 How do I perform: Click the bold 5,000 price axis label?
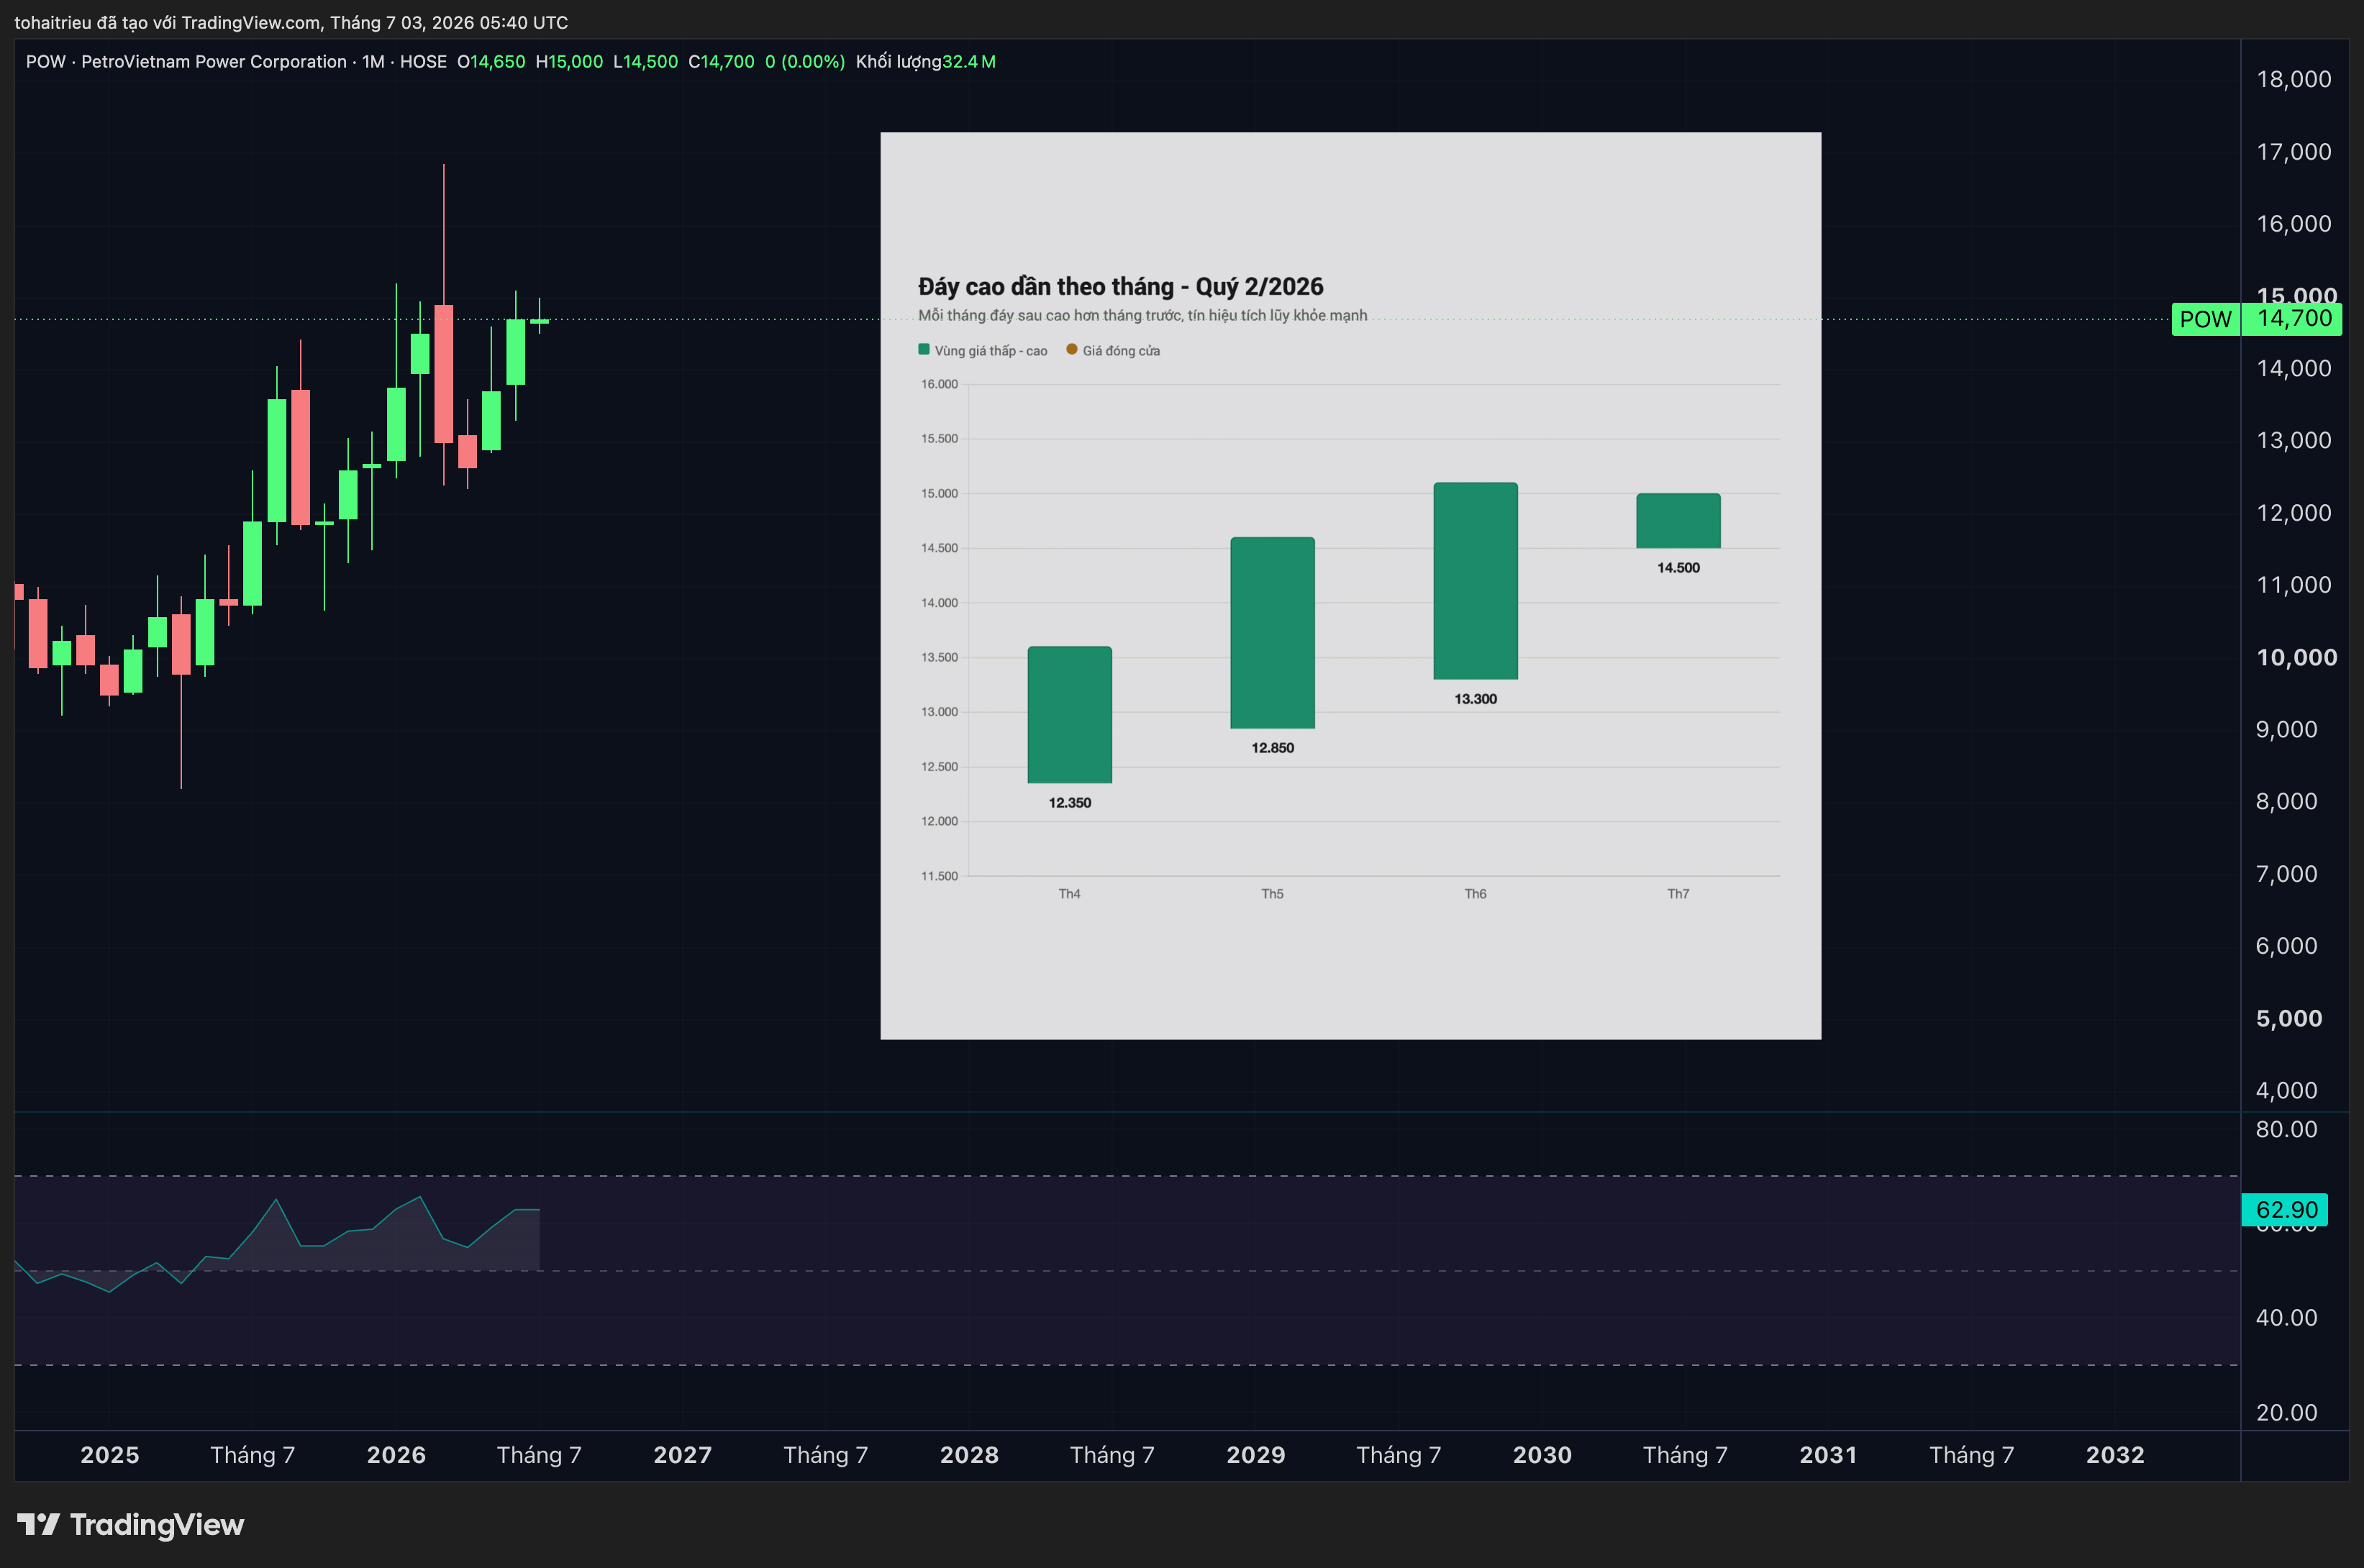pyautogui.click(x=2288, y=1018)
